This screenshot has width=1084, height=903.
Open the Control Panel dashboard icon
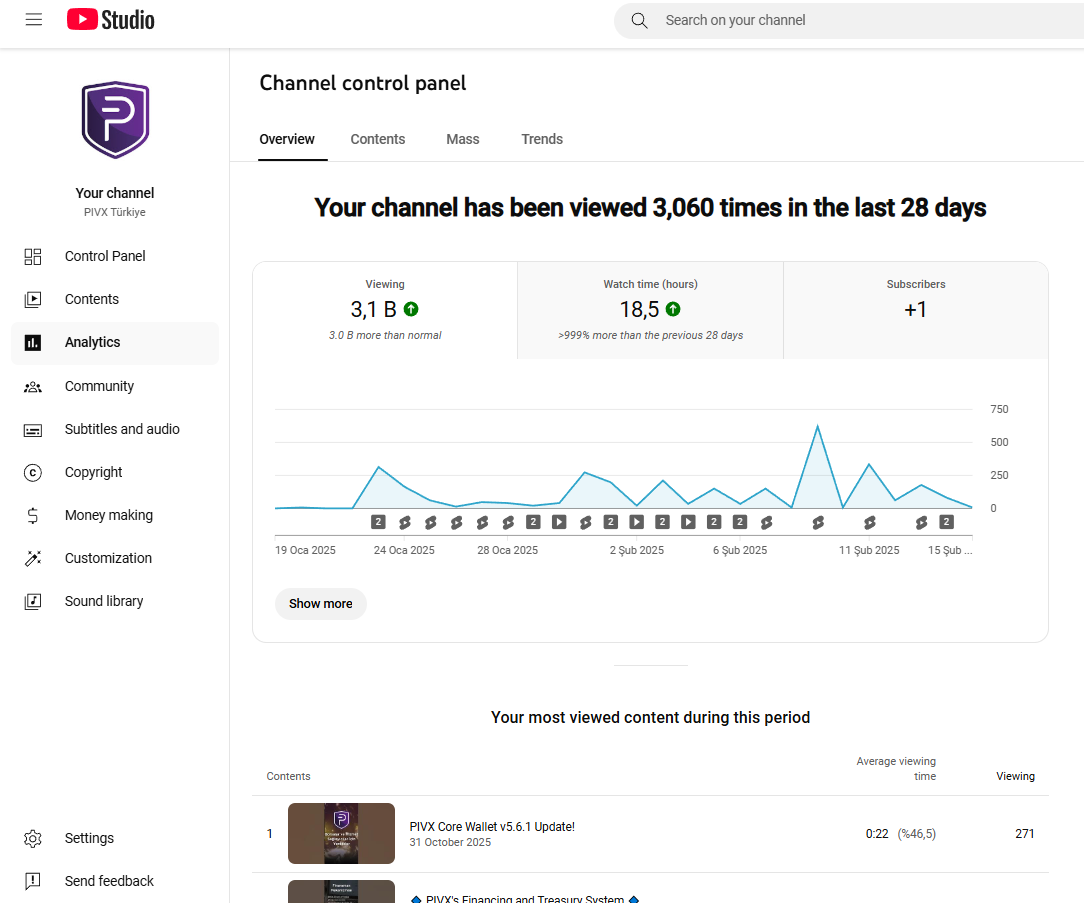32,257
